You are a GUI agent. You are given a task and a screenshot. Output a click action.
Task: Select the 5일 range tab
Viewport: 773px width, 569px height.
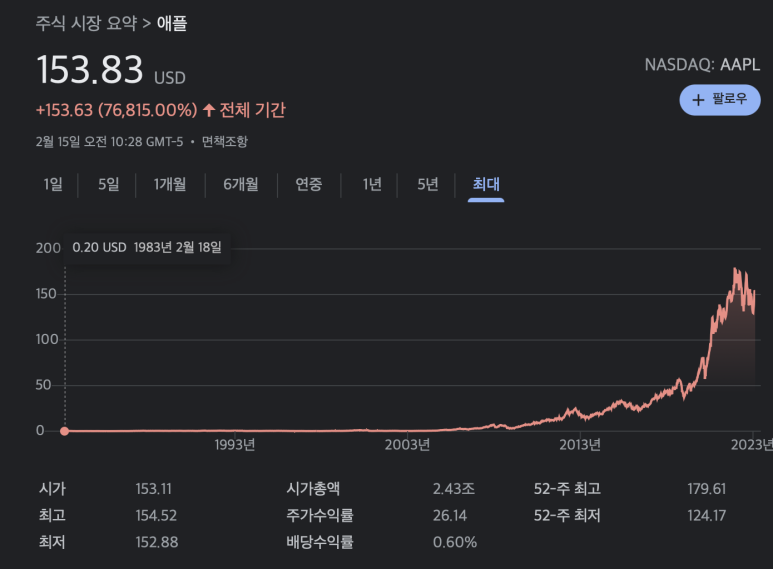108,184
